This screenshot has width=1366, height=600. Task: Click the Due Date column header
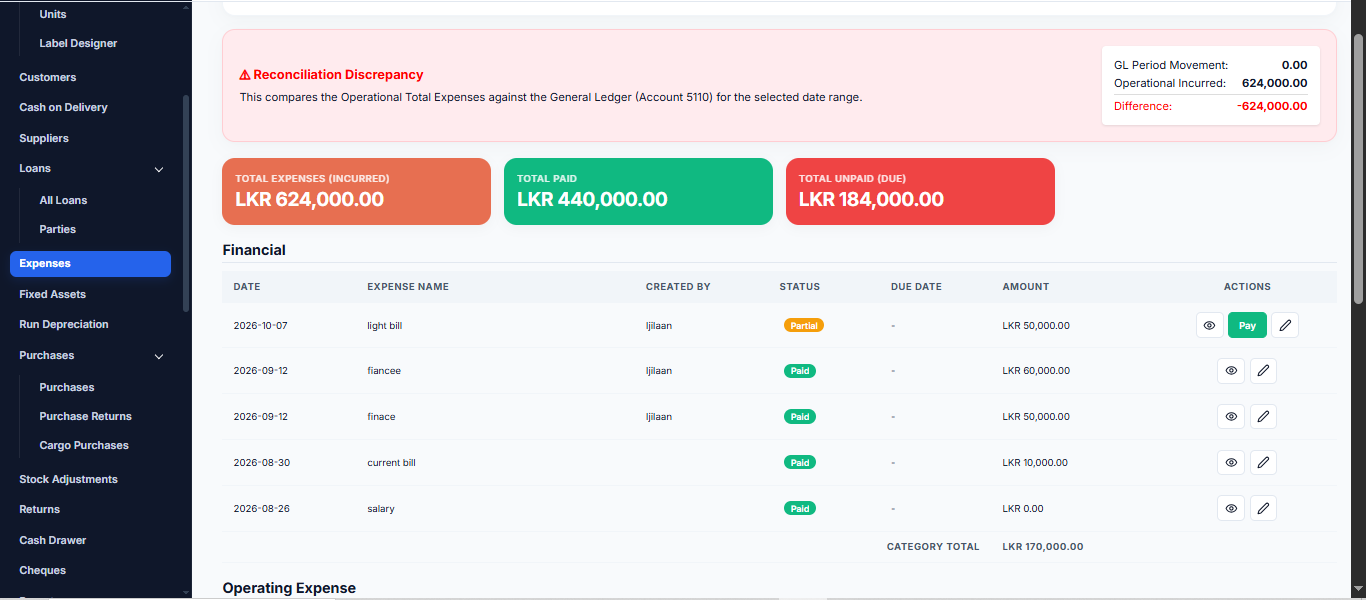point(916,287)
